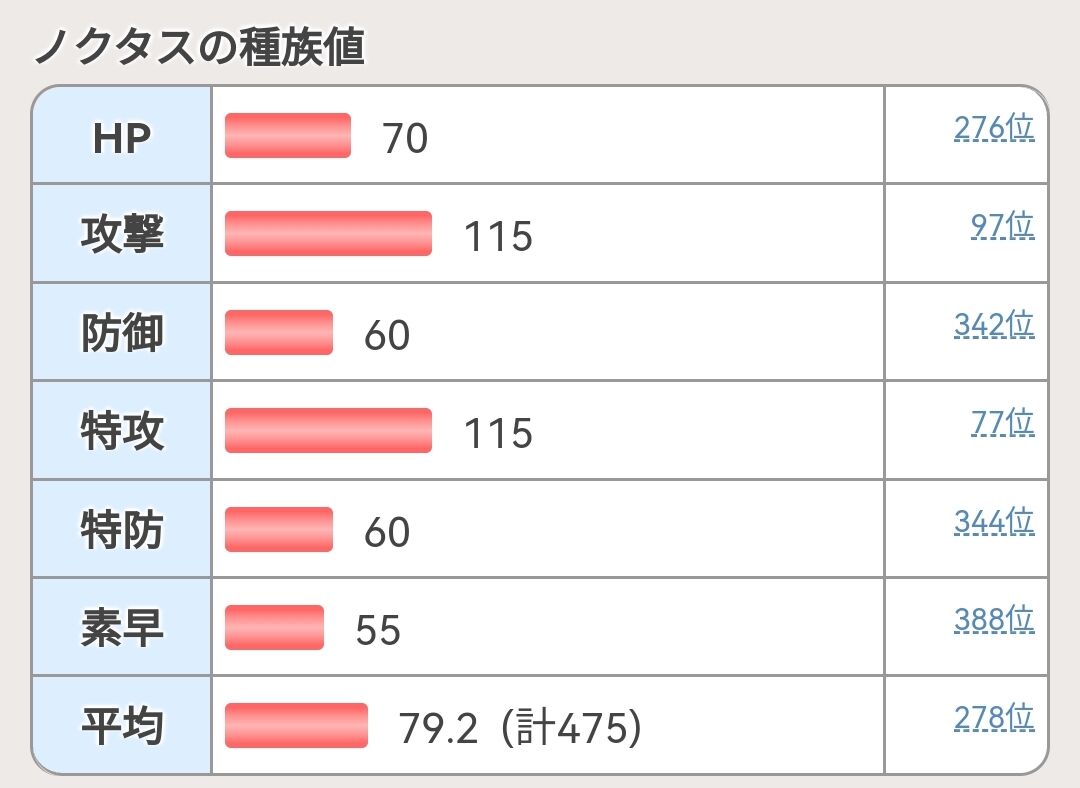1080x788 pixels.
Task: Open the 344位 special defense ranking link
Action: click(994, 521)
